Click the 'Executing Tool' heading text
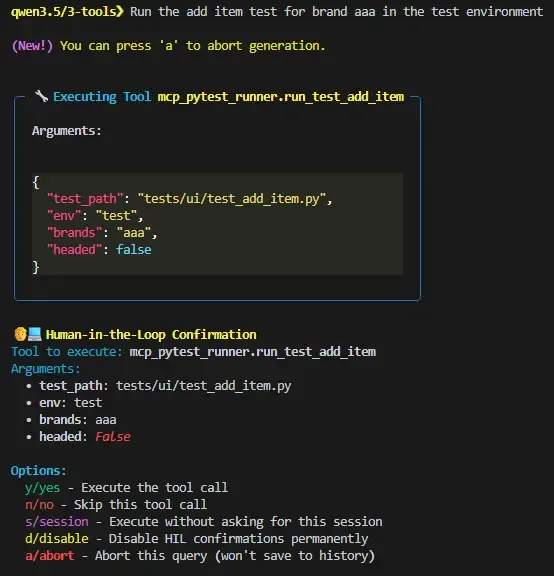 (x=102, y=97)
